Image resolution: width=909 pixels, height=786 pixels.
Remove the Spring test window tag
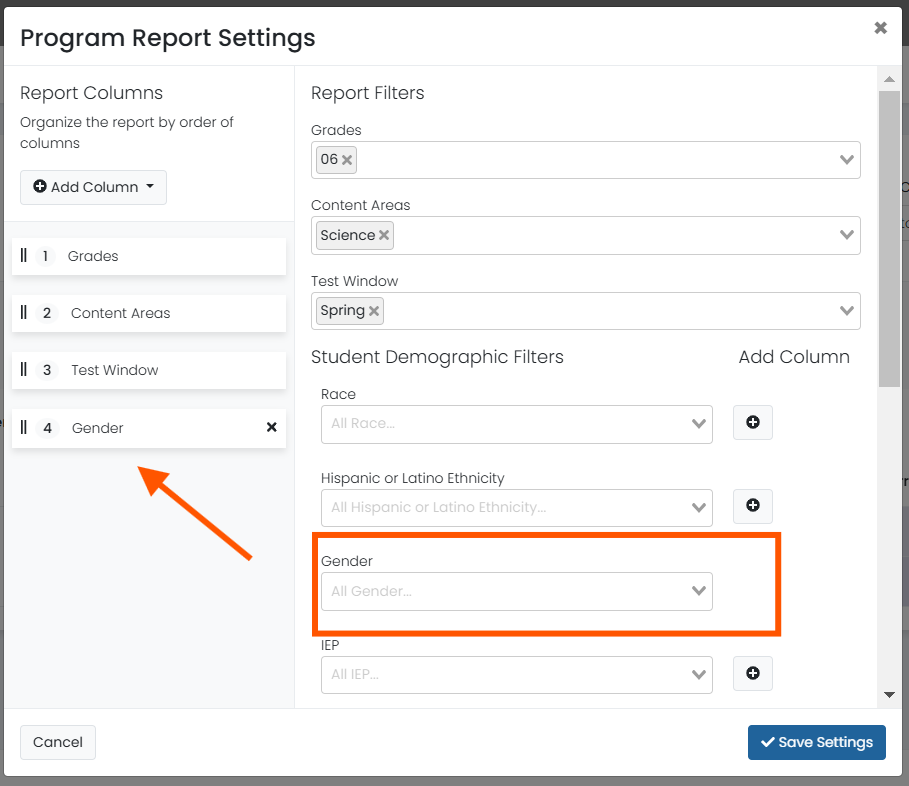(x=374, y=311)
